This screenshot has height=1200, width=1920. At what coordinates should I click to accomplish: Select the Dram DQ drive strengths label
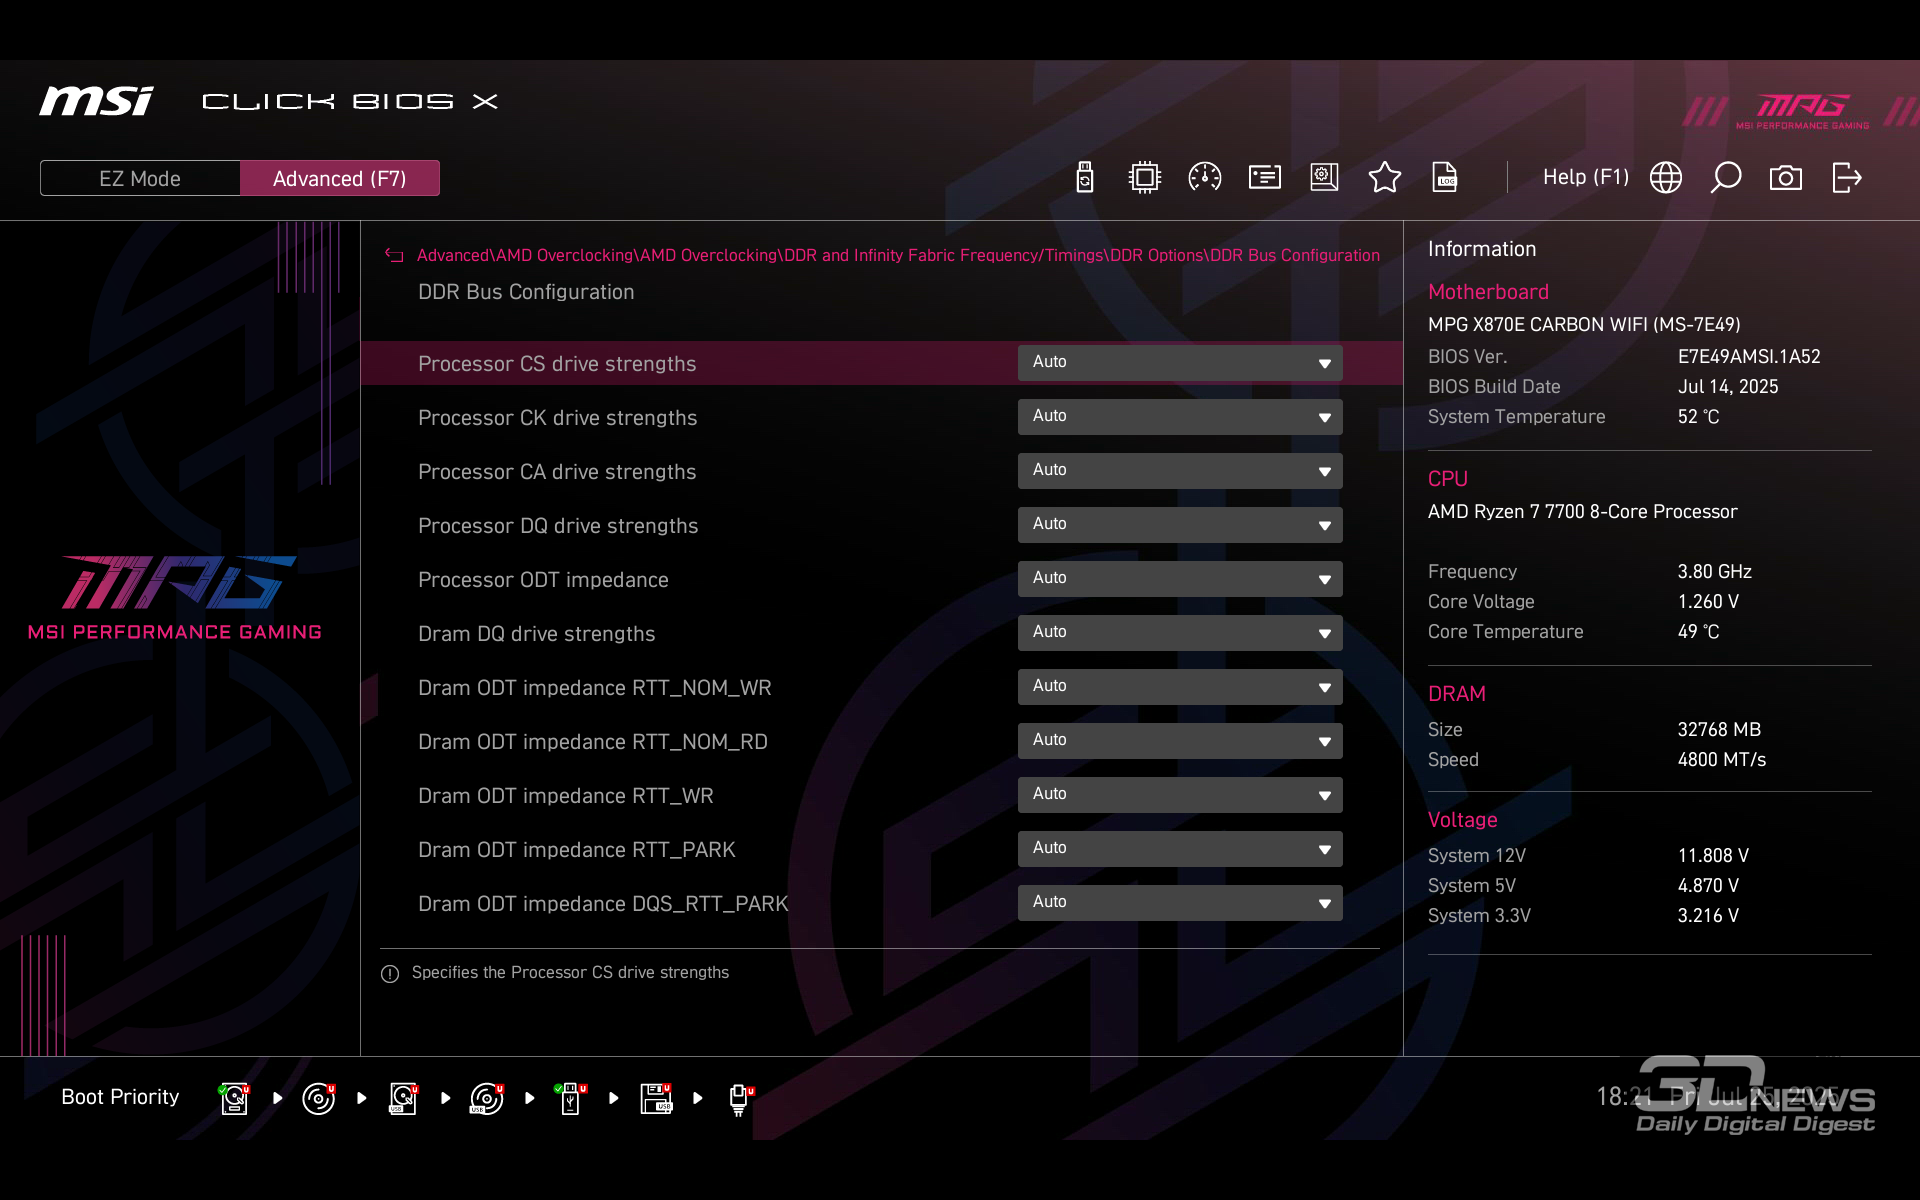tap(537, 634)
